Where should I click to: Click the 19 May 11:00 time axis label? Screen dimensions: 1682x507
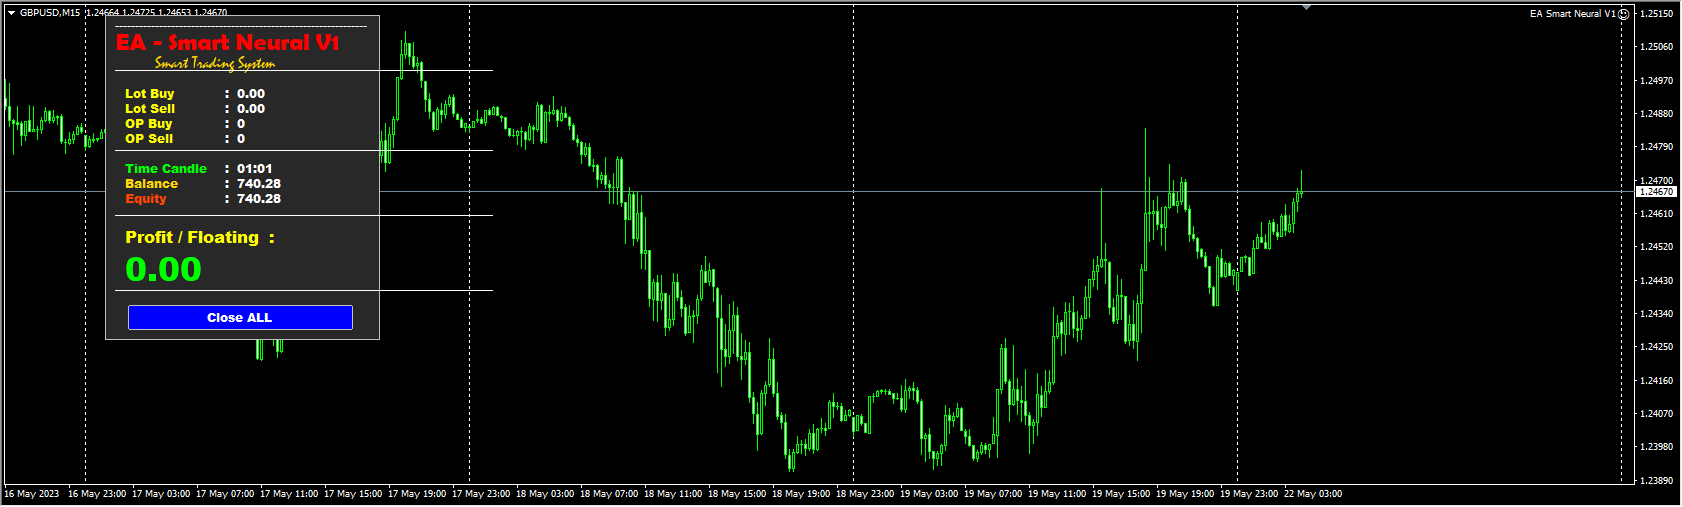pyautogui.click(x=1057, y=494)
